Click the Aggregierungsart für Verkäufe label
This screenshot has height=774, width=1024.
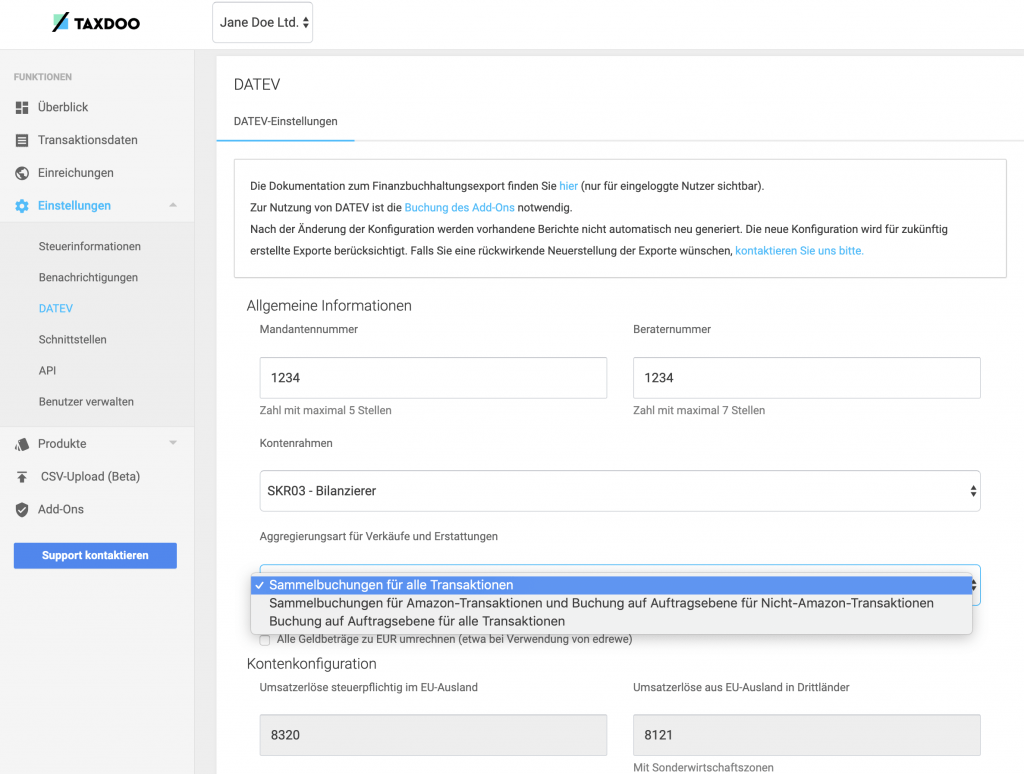click(379, 536)
